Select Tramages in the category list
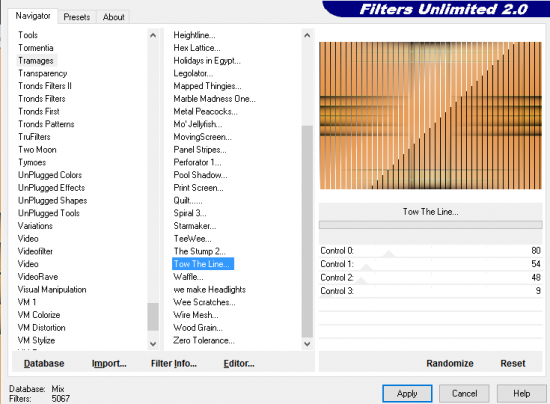The width and height of the screenshot is (550, 404). (x=36, y=61)
